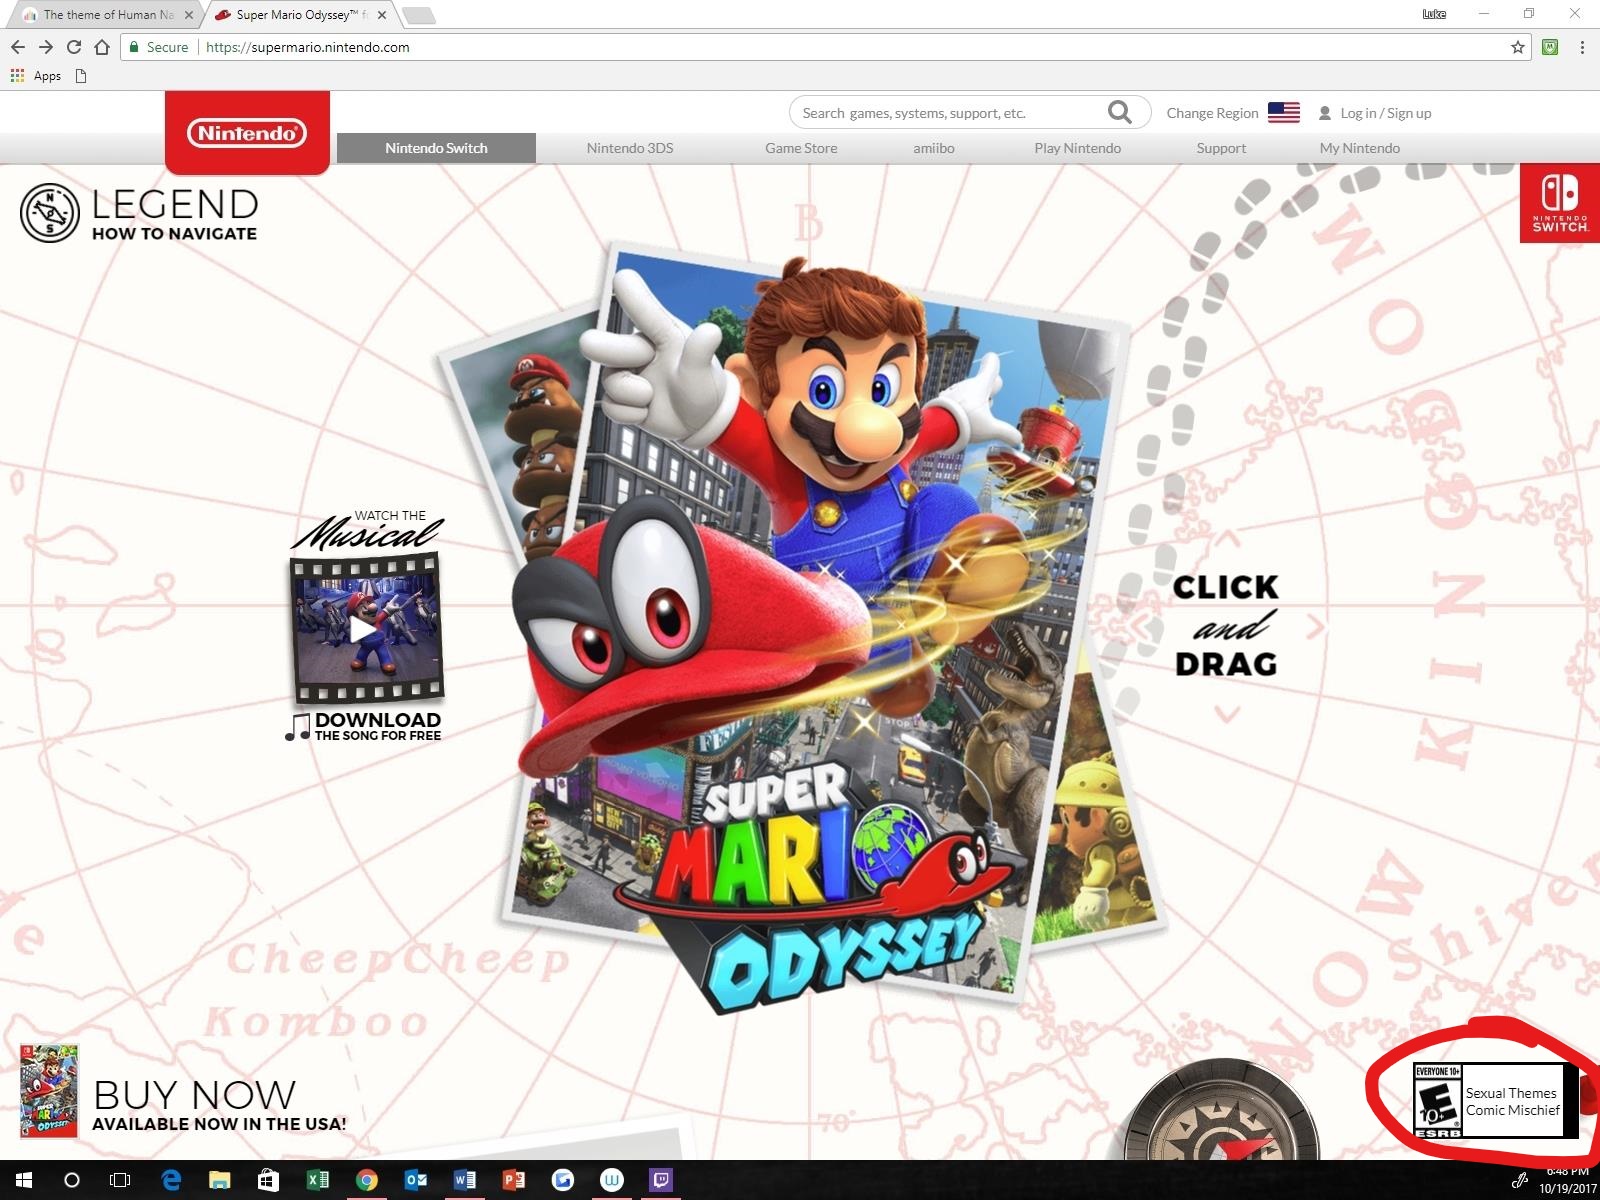
Task: Click the green extension icon in toolbar
Action: (x=1550, y=47)
